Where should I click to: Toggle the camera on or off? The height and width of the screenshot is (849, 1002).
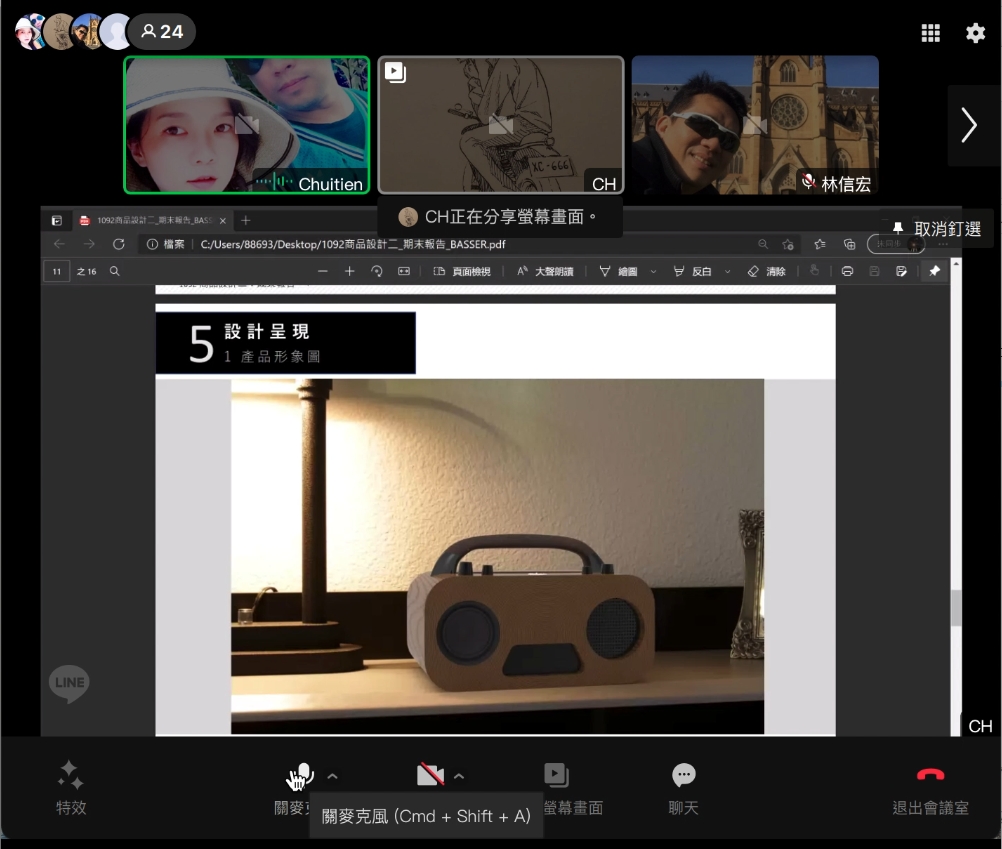coord(430,775)
